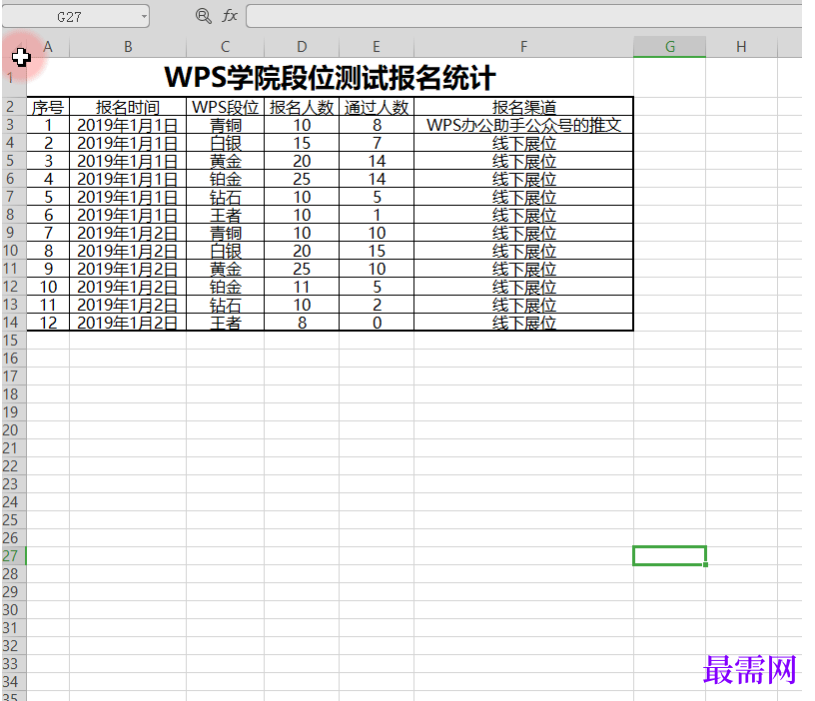Image resolution: width=815 pixels, height=701 pixels.
Task: Click 线下展位 in row 4
Action: 523,143
